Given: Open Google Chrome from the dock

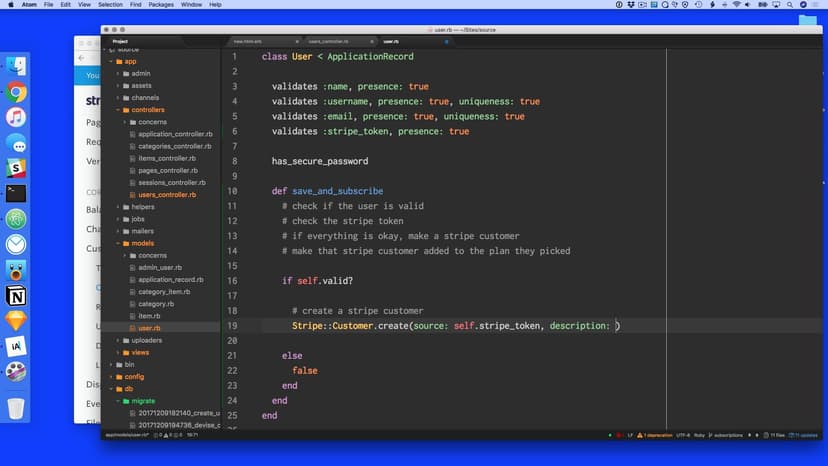Looking at the screenshot, I should tap(16, 92).
